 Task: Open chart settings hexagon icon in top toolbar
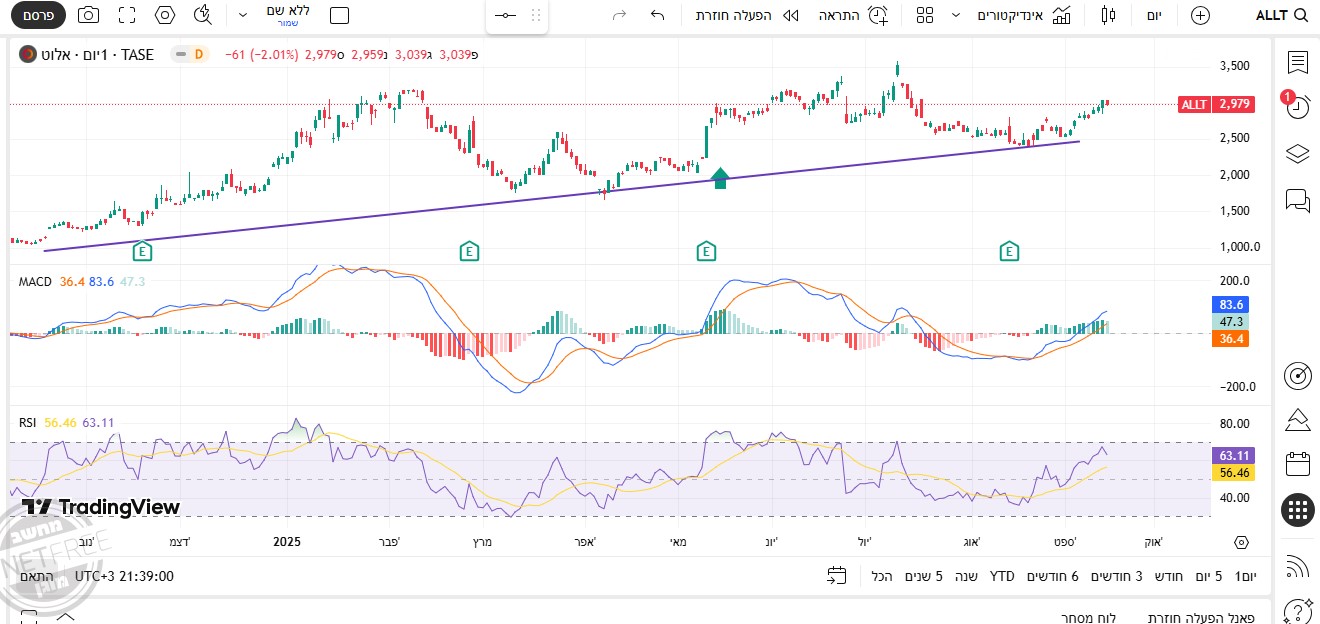[166, 15]
